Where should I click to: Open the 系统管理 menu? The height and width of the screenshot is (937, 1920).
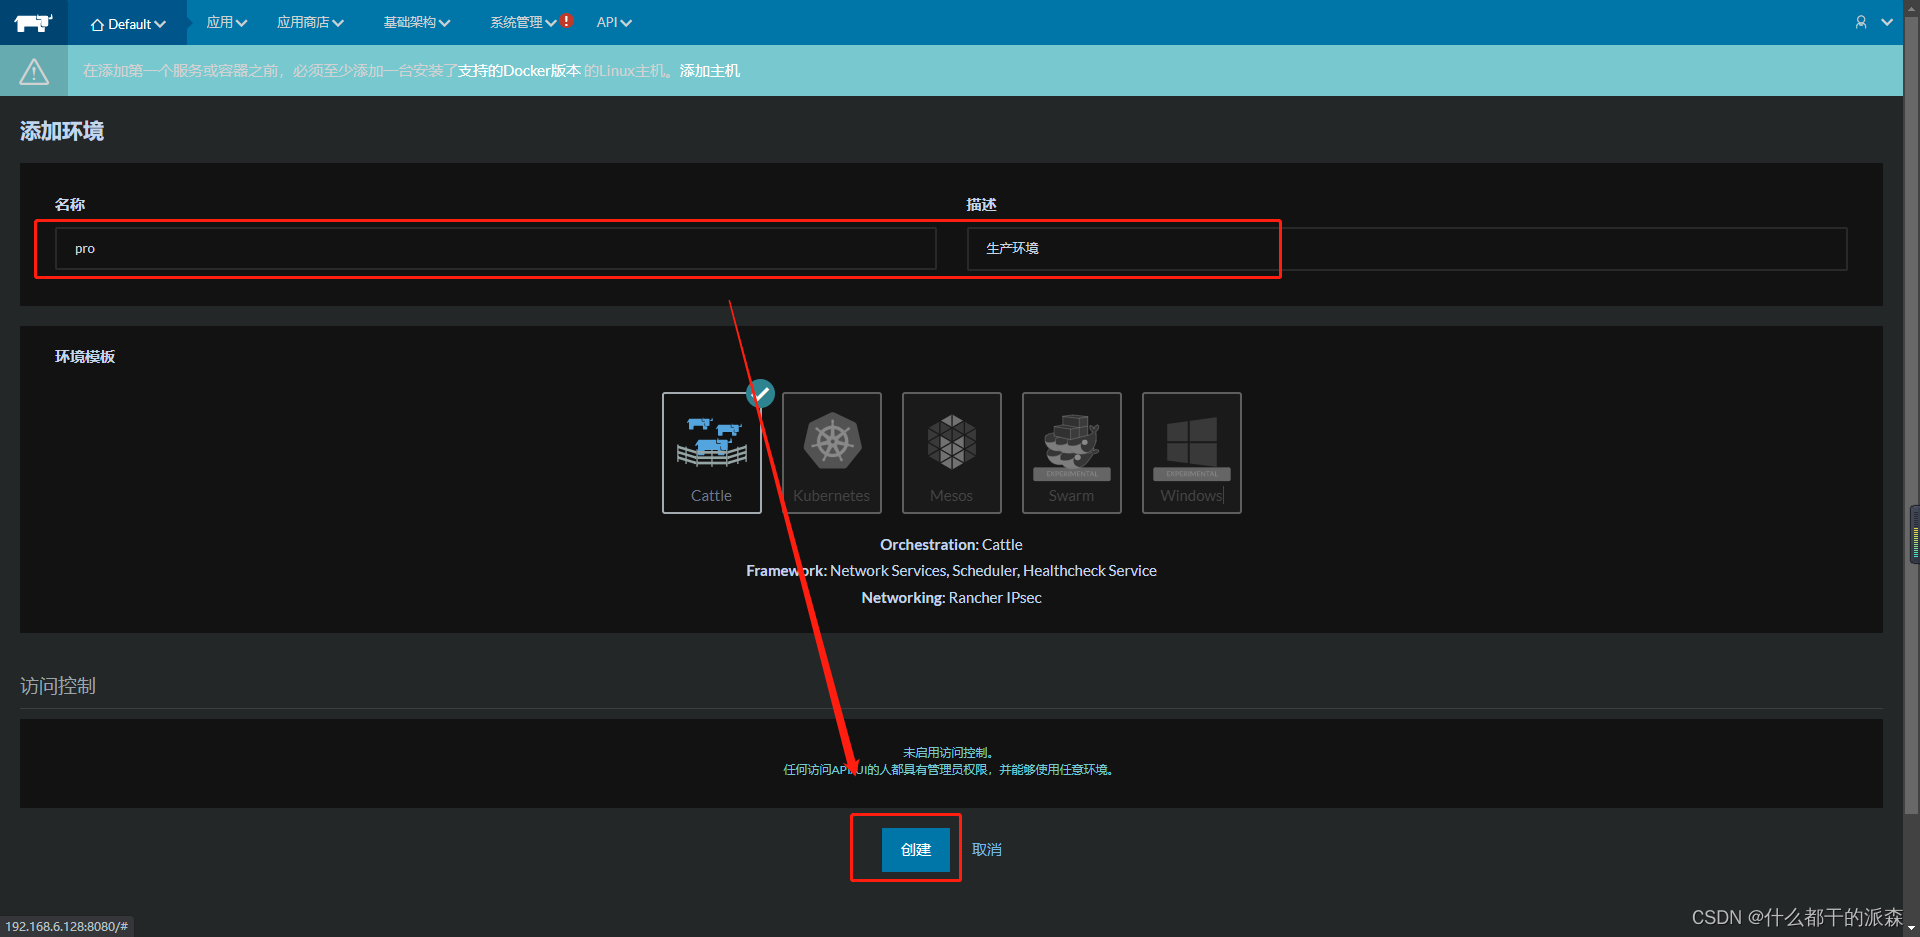click(523, 22)
